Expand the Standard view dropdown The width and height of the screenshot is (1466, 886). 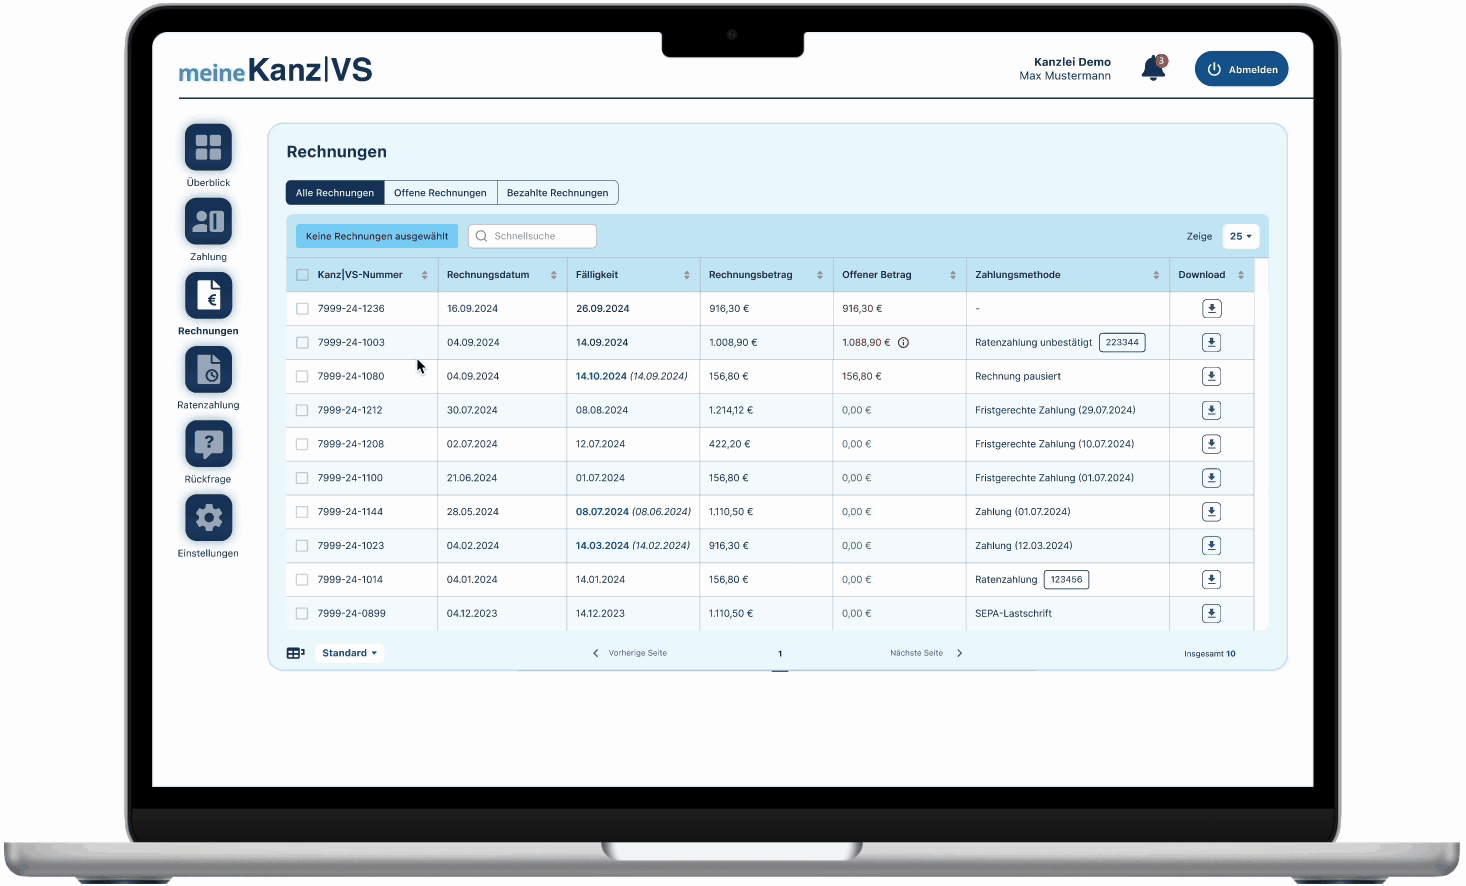coord(349,653)
